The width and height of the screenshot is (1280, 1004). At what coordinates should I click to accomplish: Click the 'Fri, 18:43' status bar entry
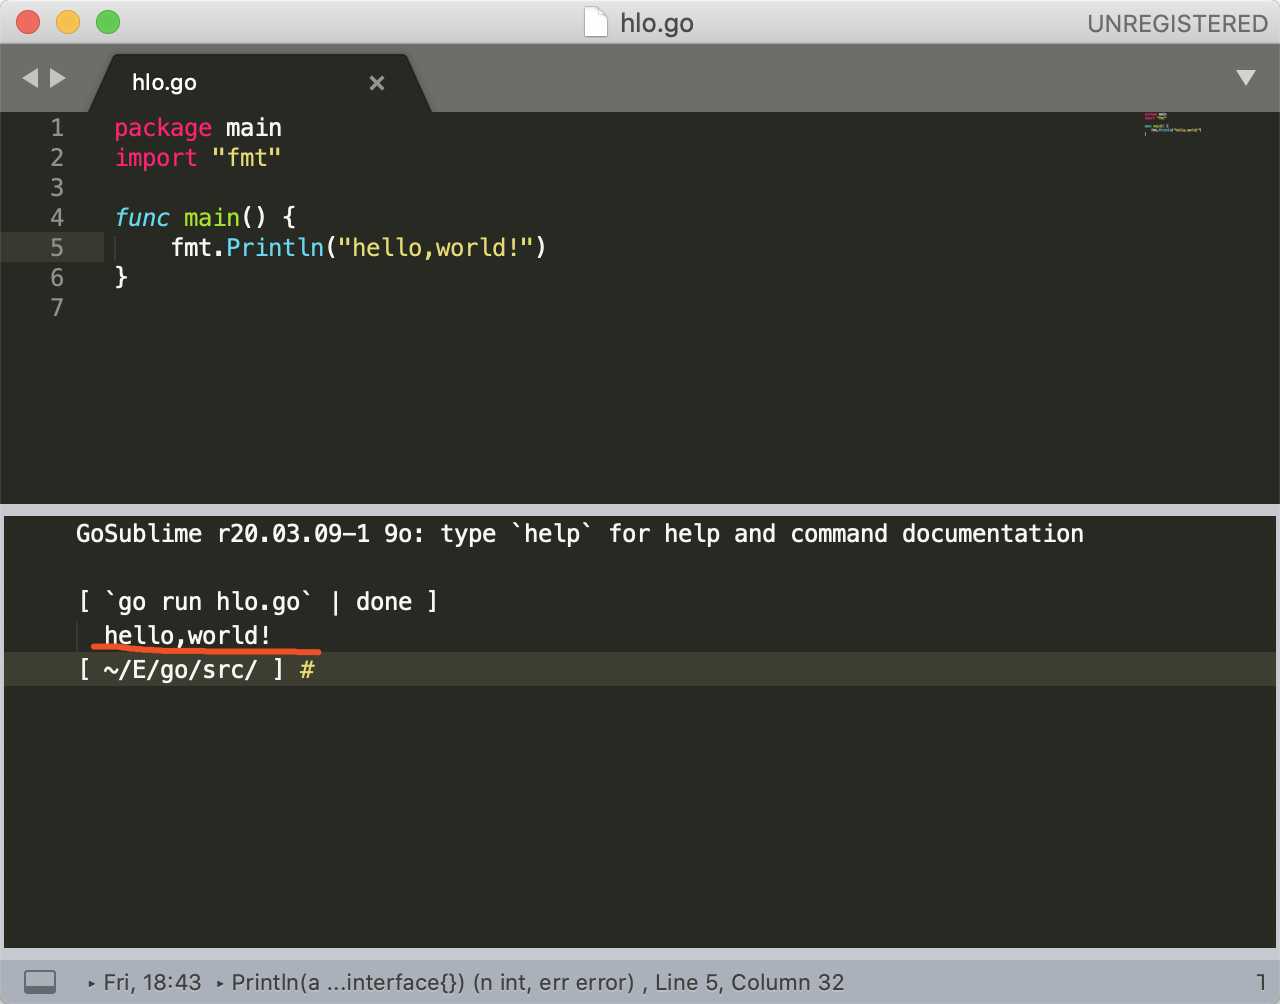(152, 982)
